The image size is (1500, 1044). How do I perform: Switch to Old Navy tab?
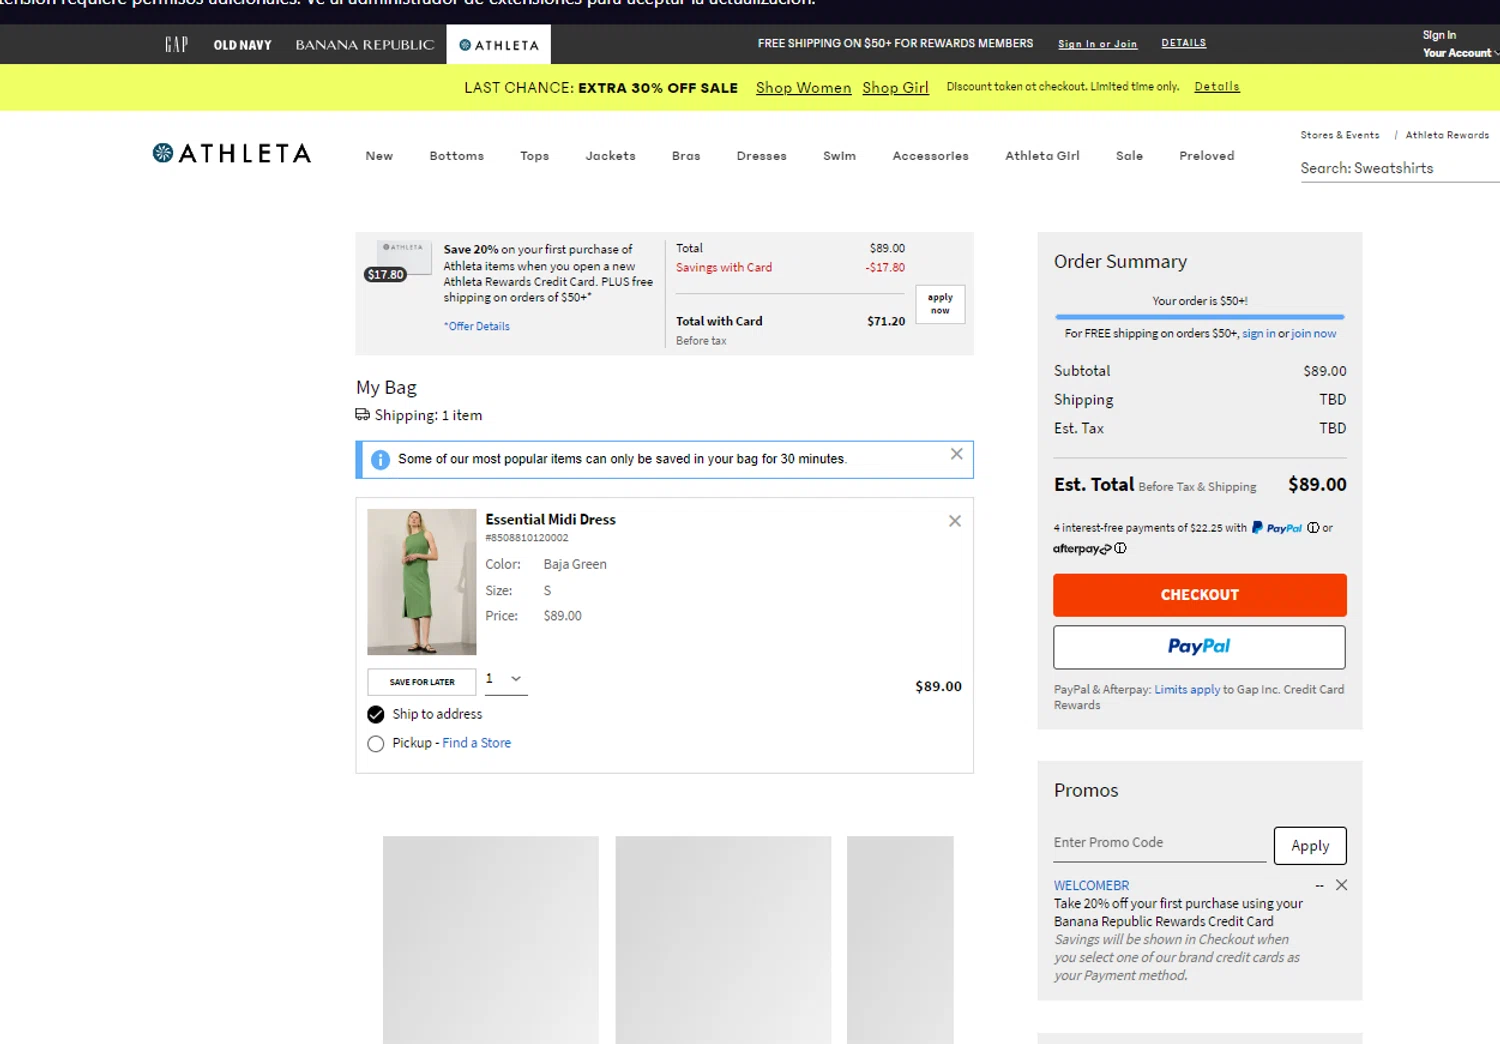pyautogui.click(x=242, y=45)
